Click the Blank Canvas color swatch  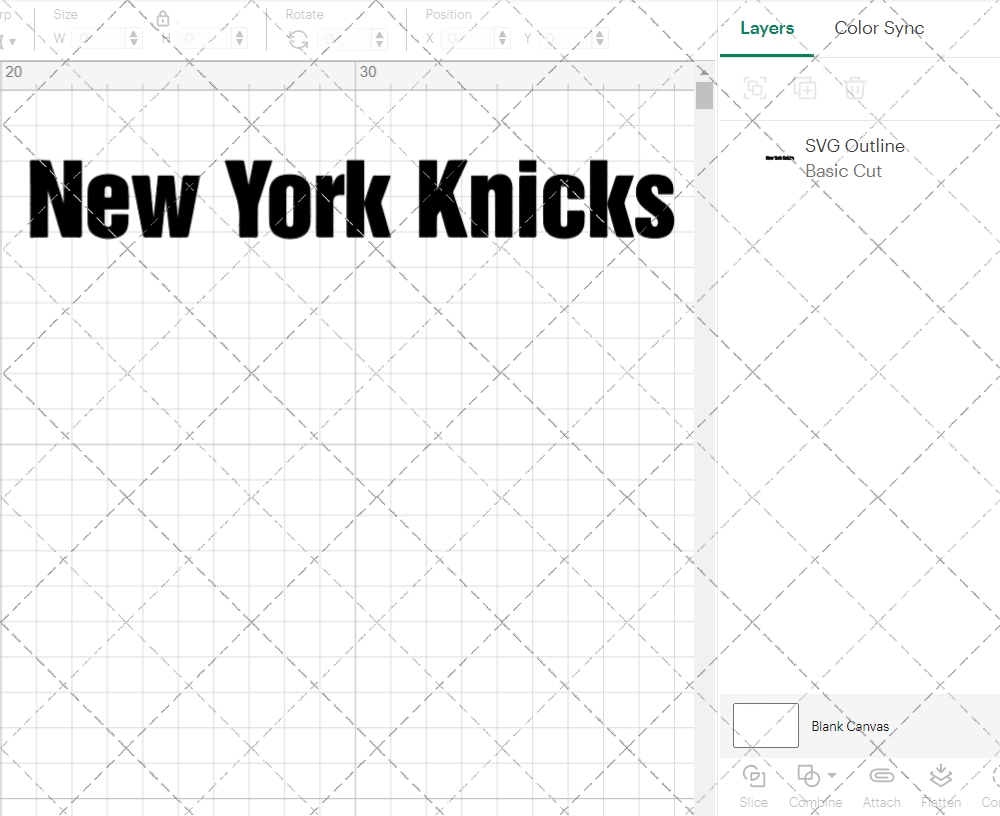[x=765, y=726]
